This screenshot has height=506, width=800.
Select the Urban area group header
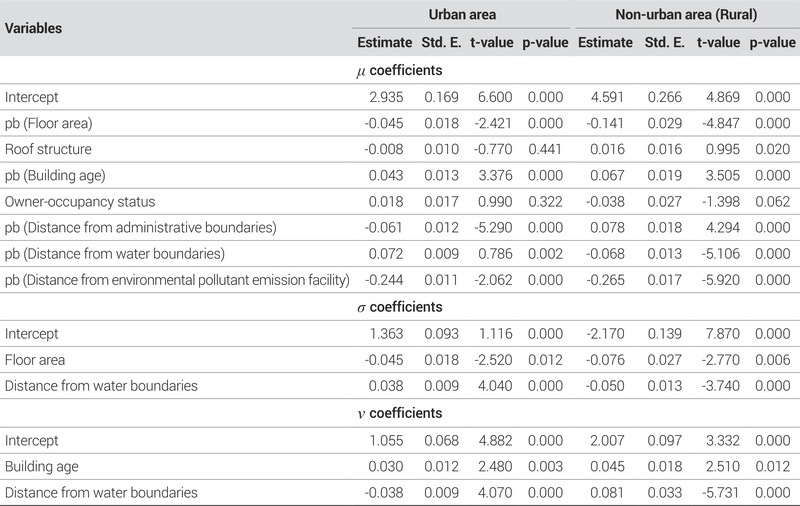(x=462, y=16)
